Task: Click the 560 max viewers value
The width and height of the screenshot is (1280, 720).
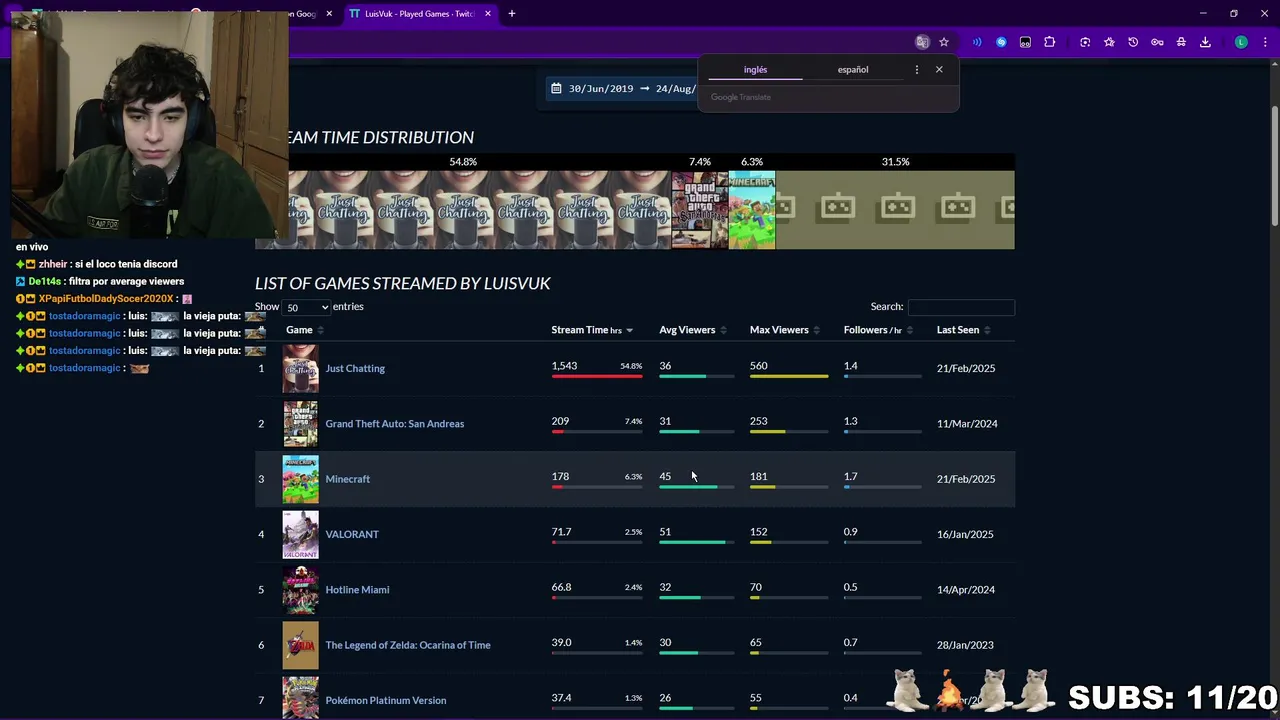Action: pyautogui.click(x=759, y=366)
